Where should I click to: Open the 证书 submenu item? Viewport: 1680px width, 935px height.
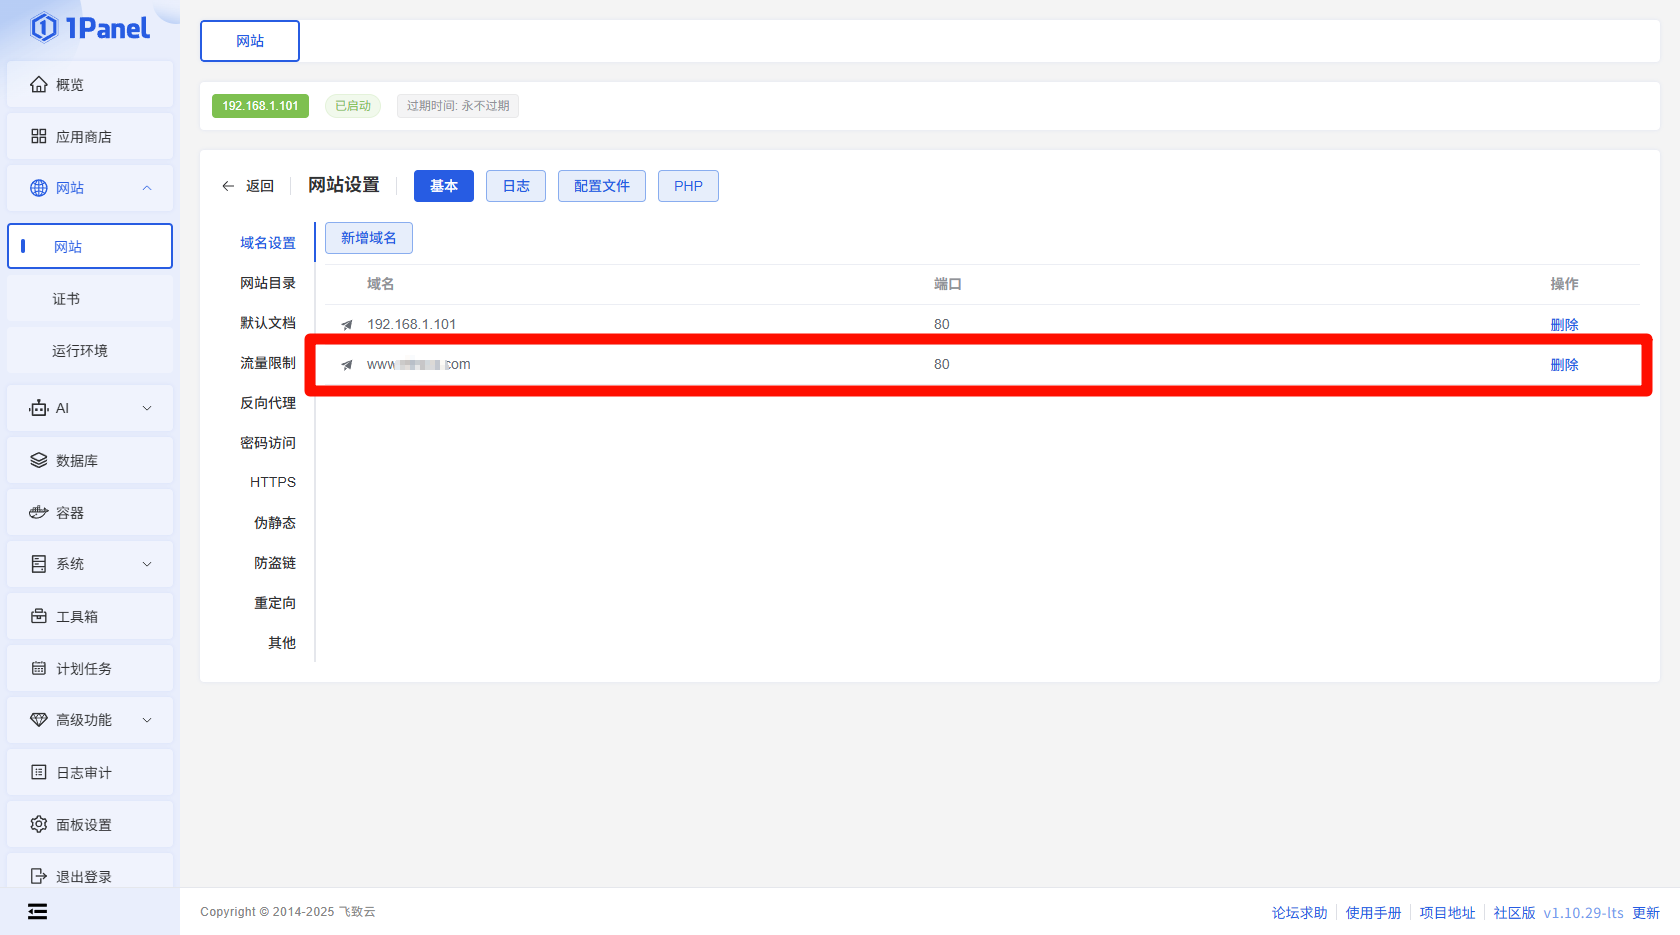[x=90, y=299]
